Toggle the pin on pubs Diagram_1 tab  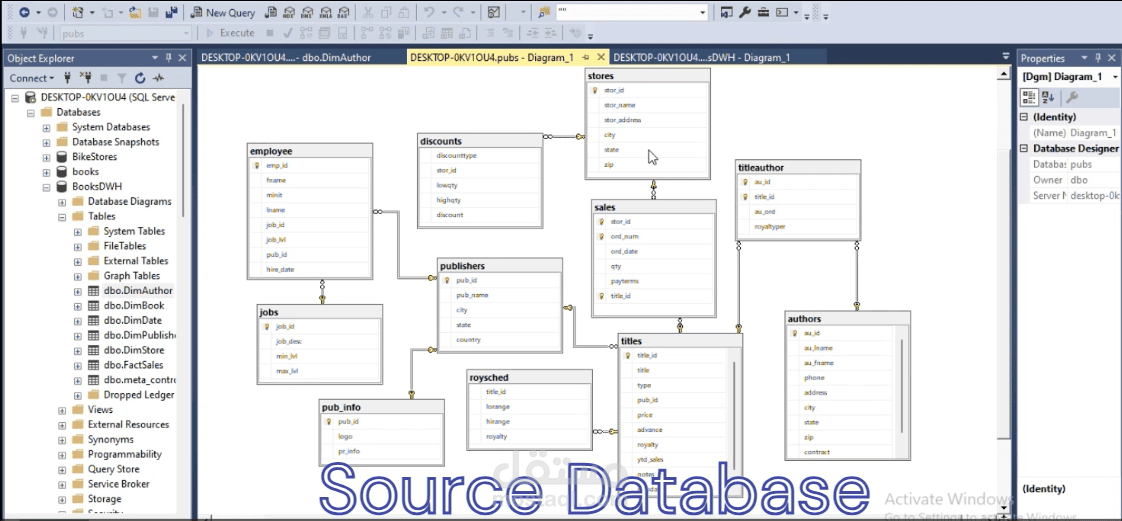585,58
